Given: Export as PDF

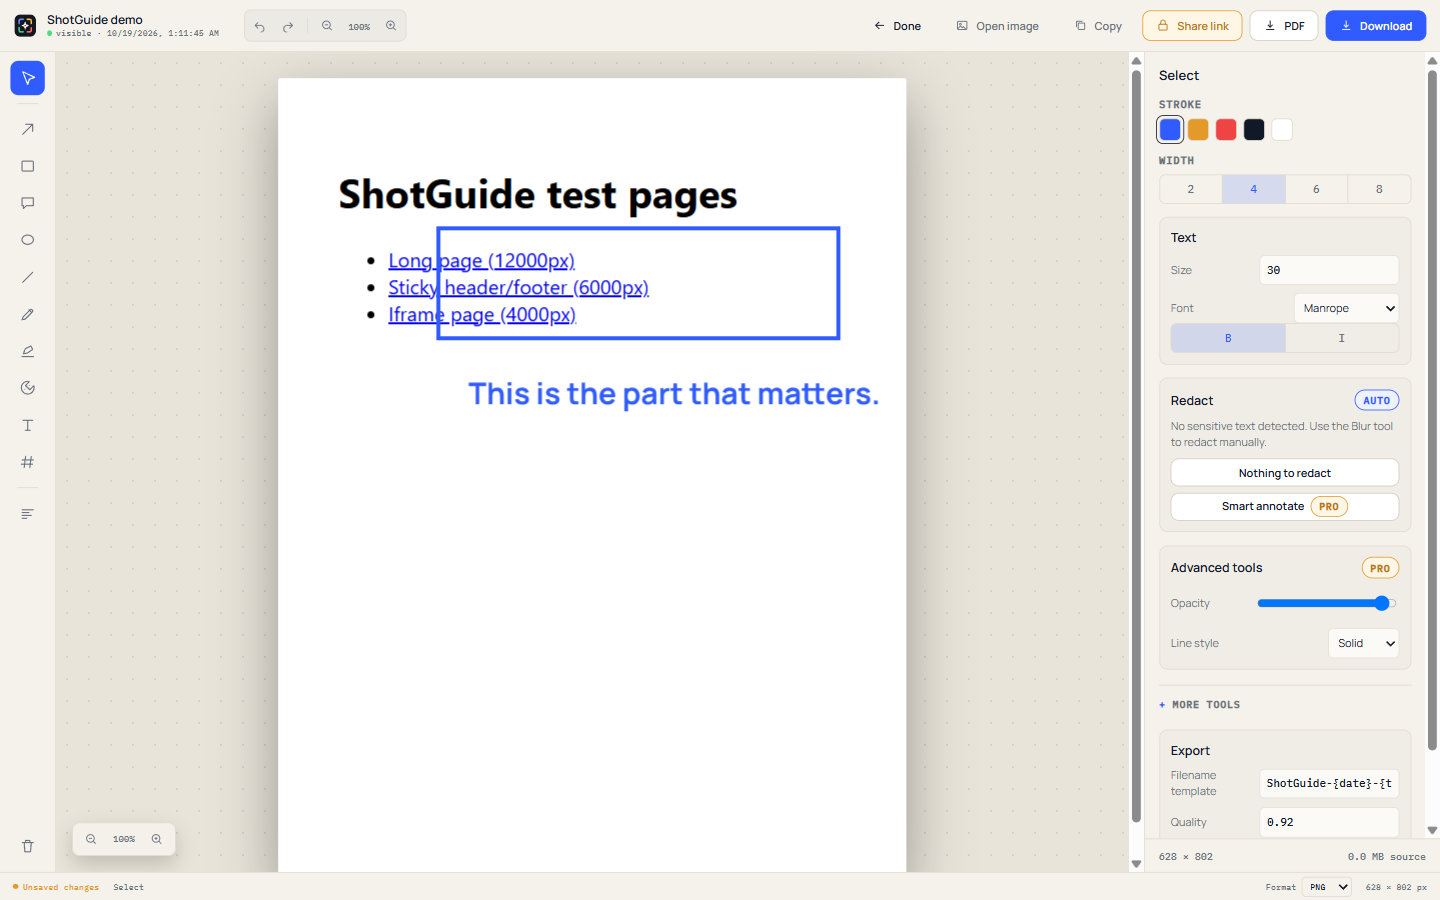Looking at the screenshot, I should point(1284,26).
